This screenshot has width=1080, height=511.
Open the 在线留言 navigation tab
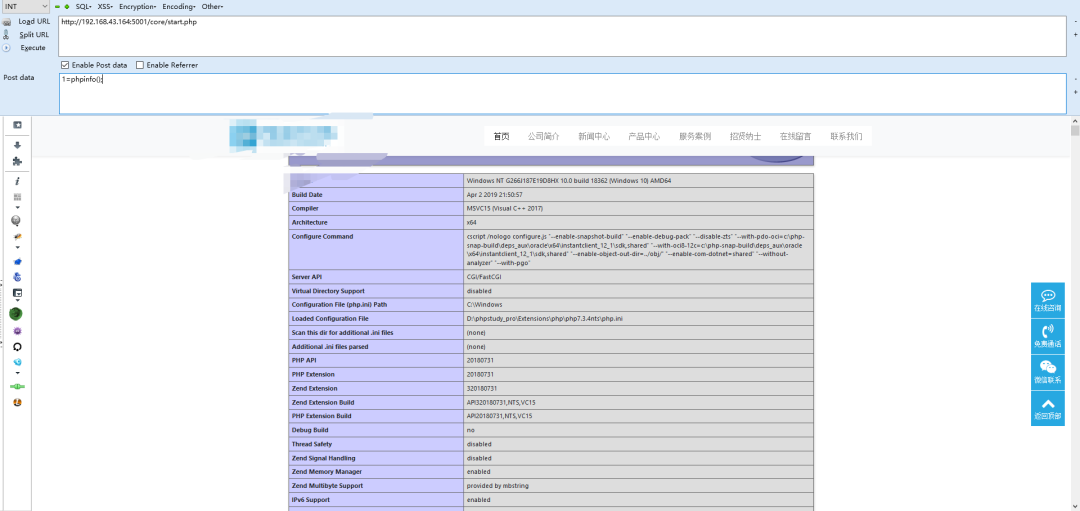(x=796, y=136)
